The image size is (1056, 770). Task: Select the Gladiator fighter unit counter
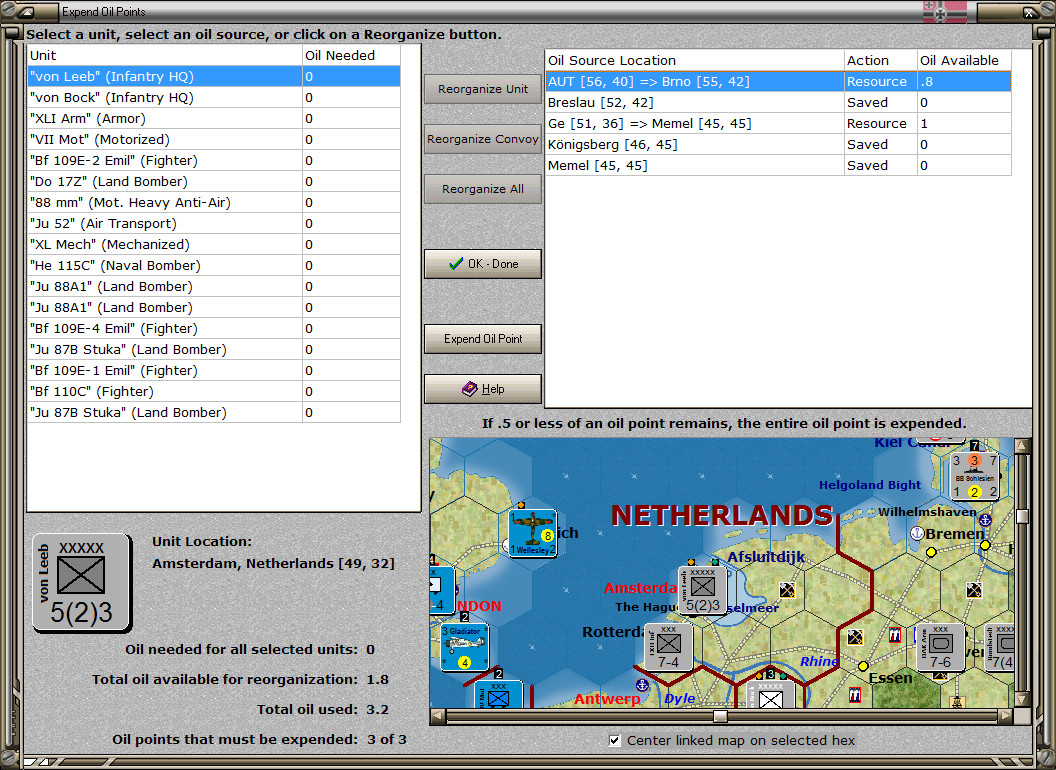464,647
